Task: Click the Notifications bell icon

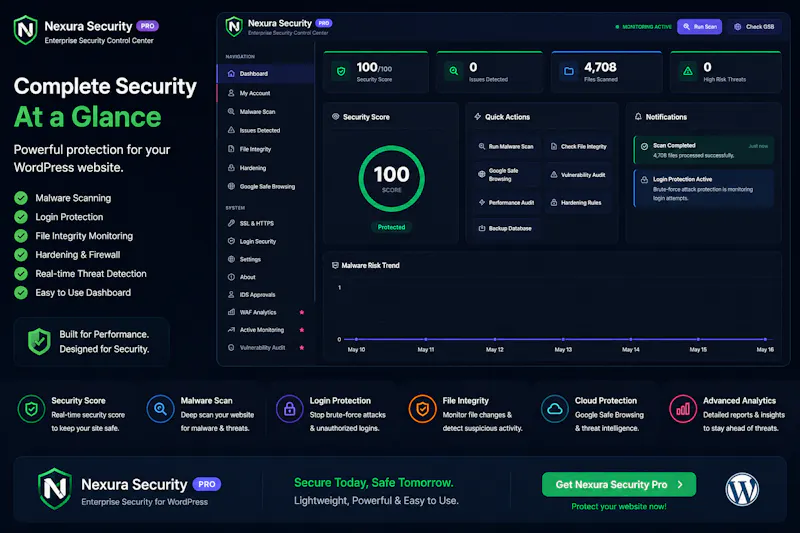Action: 638,117
